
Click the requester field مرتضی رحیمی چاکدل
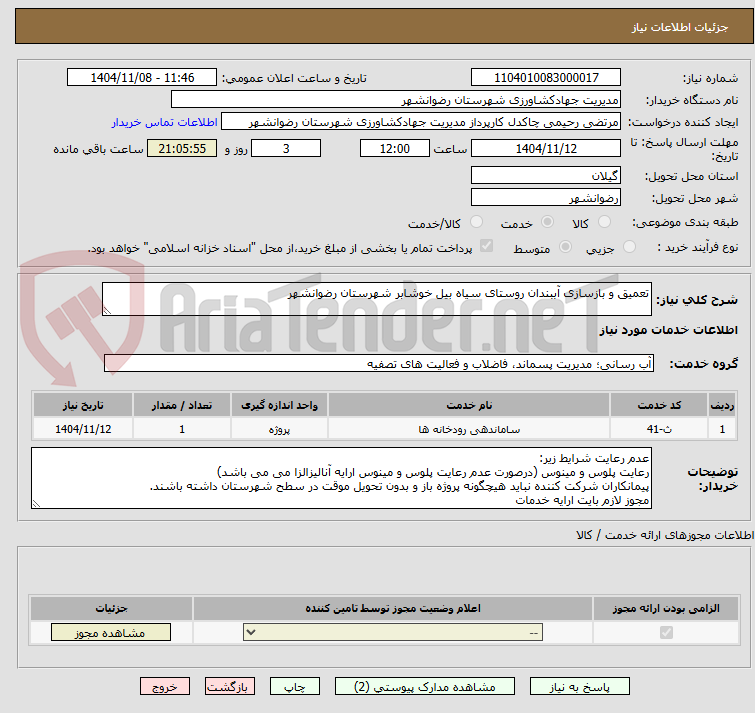coord(421,122)
